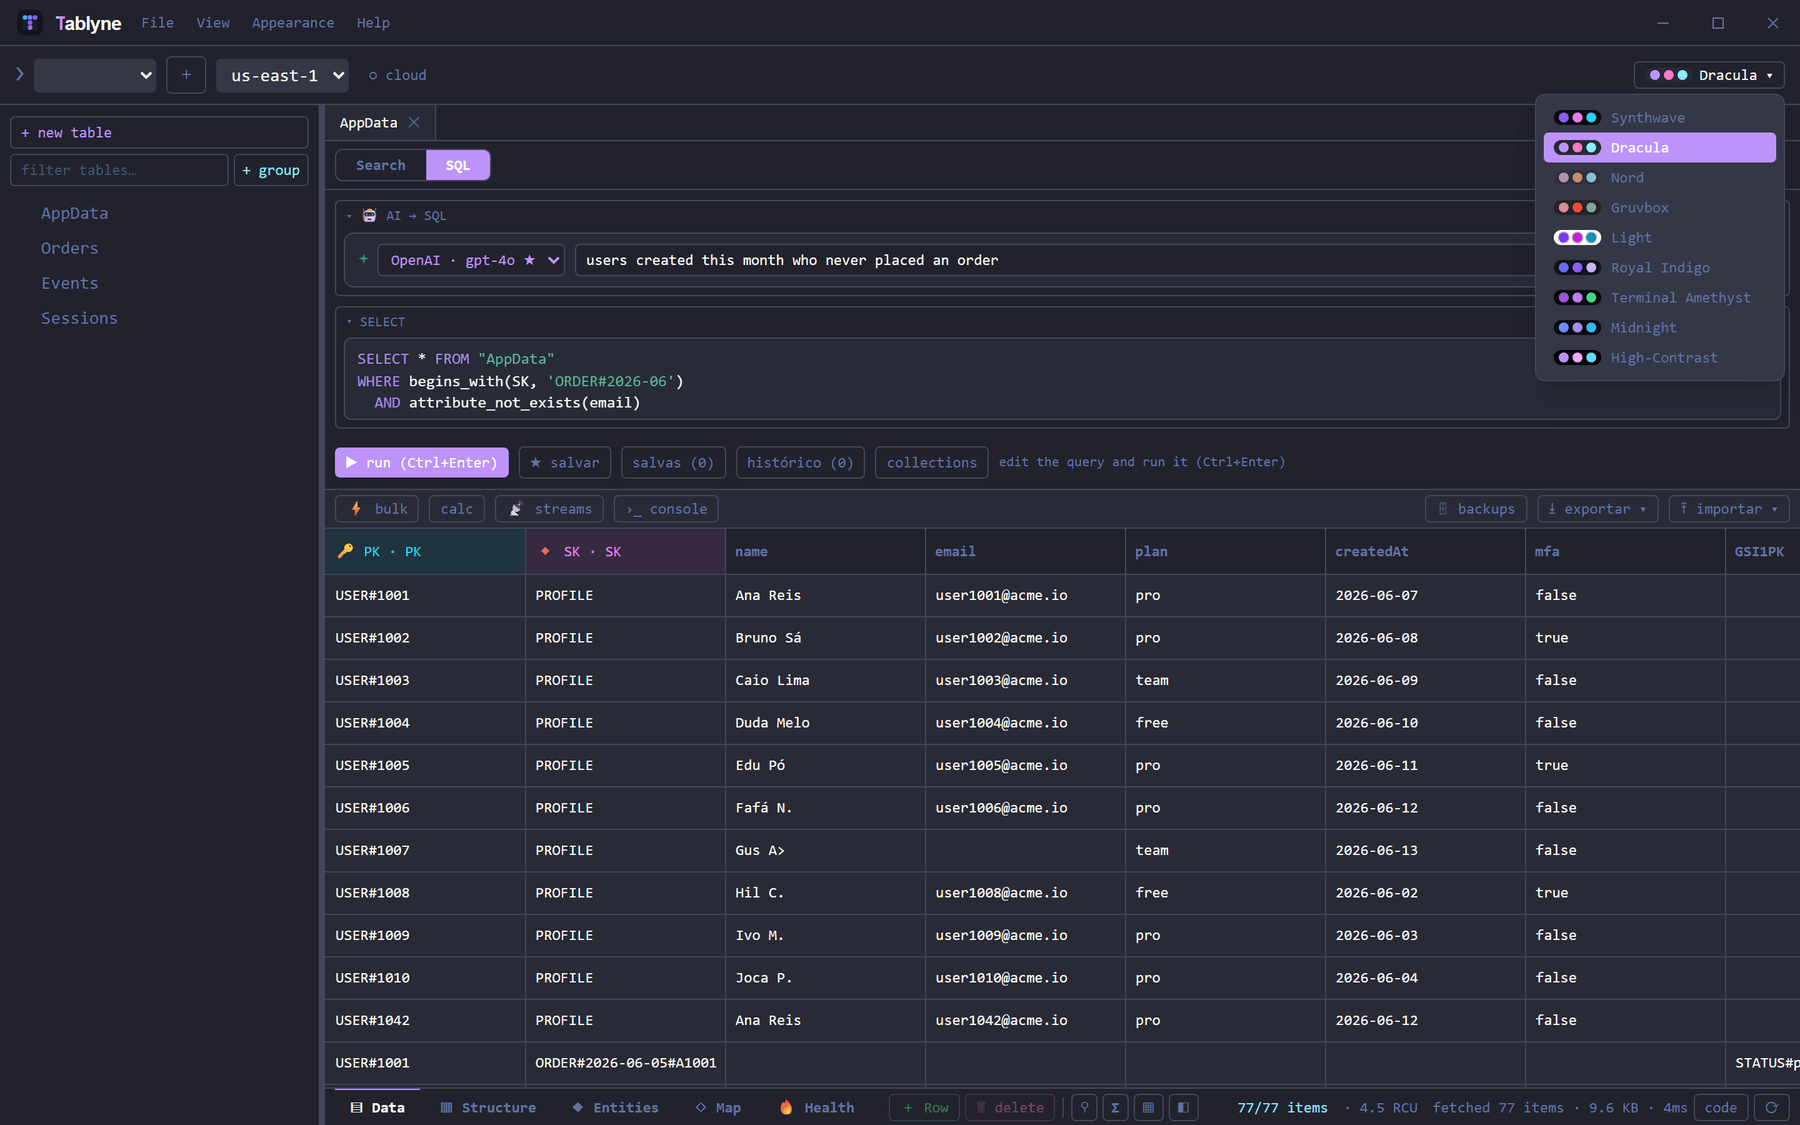Switch to the Health bottom tab
This screenshot has height=1125, width=1800.
pos(816,1107)
